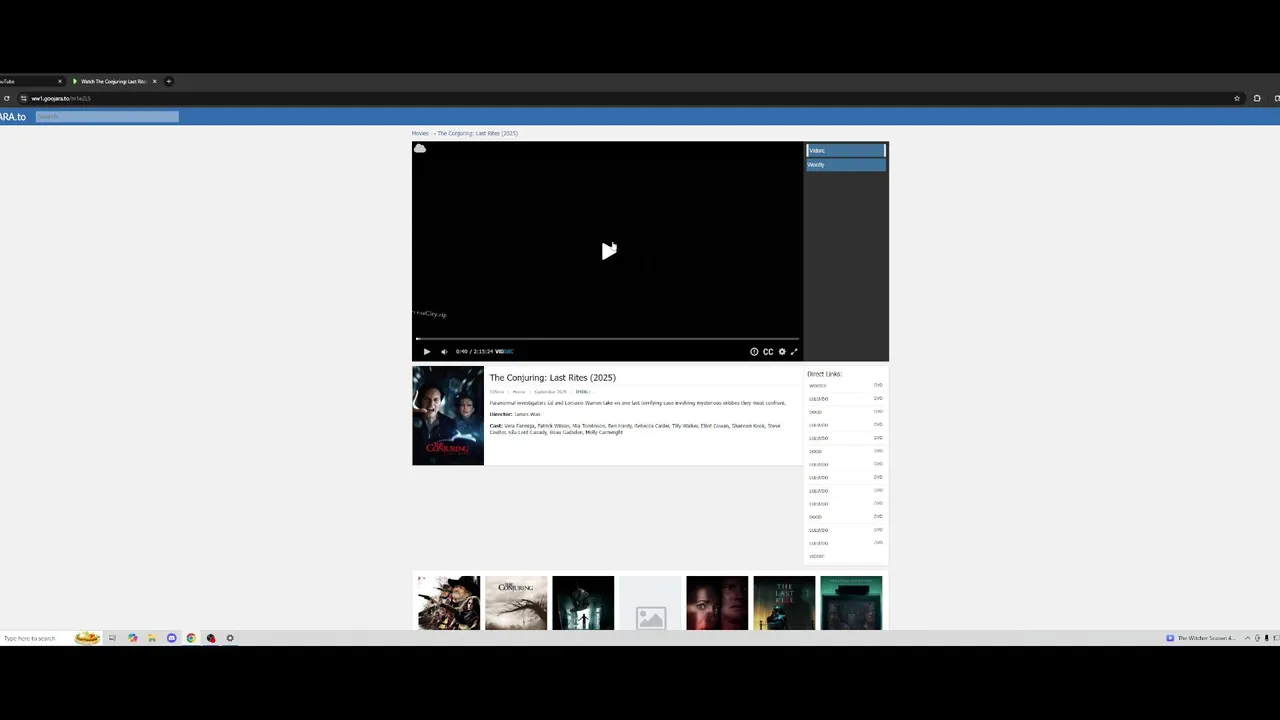Open The Conjuring: Last Rites (2025) breadcrumb link
The width and height of the screenshot is (1280, 720).
click(x=477, y=133)
